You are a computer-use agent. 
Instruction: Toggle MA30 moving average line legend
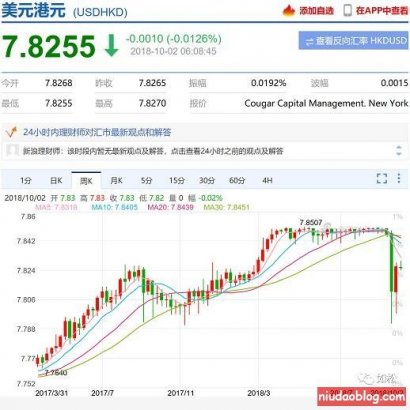coord(226,207)
